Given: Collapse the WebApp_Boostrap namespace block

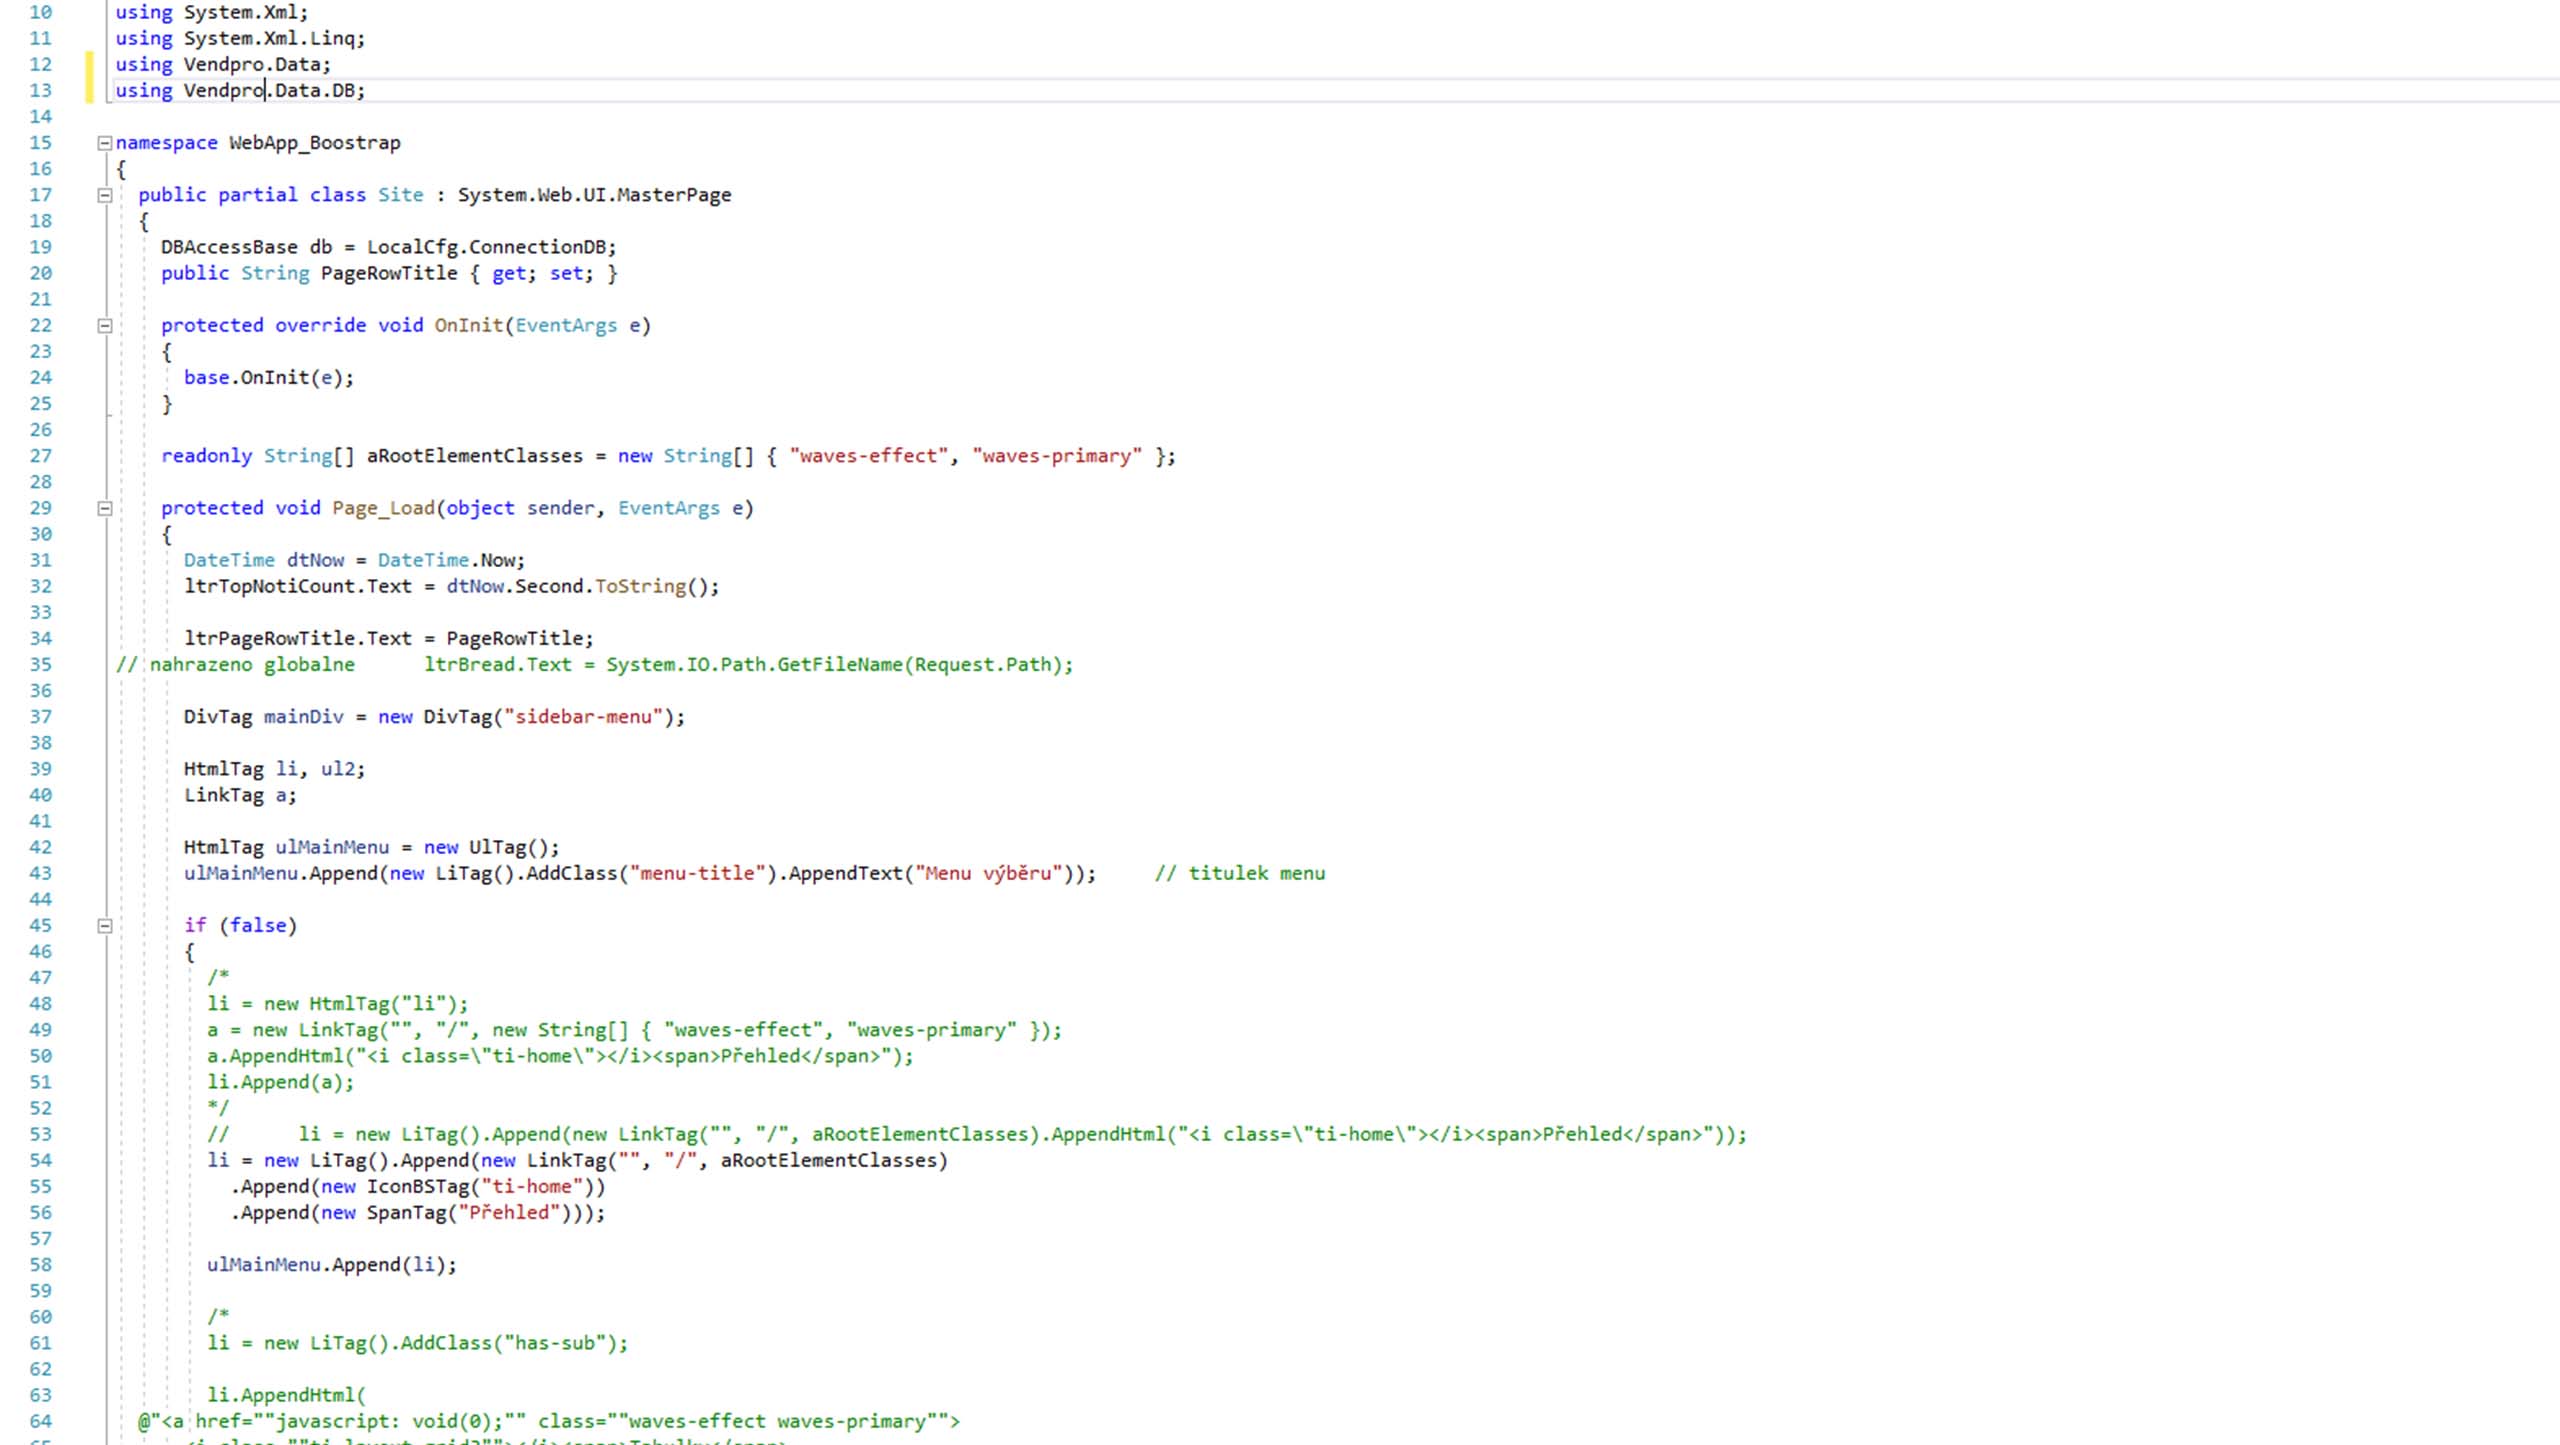Looking at the screenshot, I should coord(104,143).
